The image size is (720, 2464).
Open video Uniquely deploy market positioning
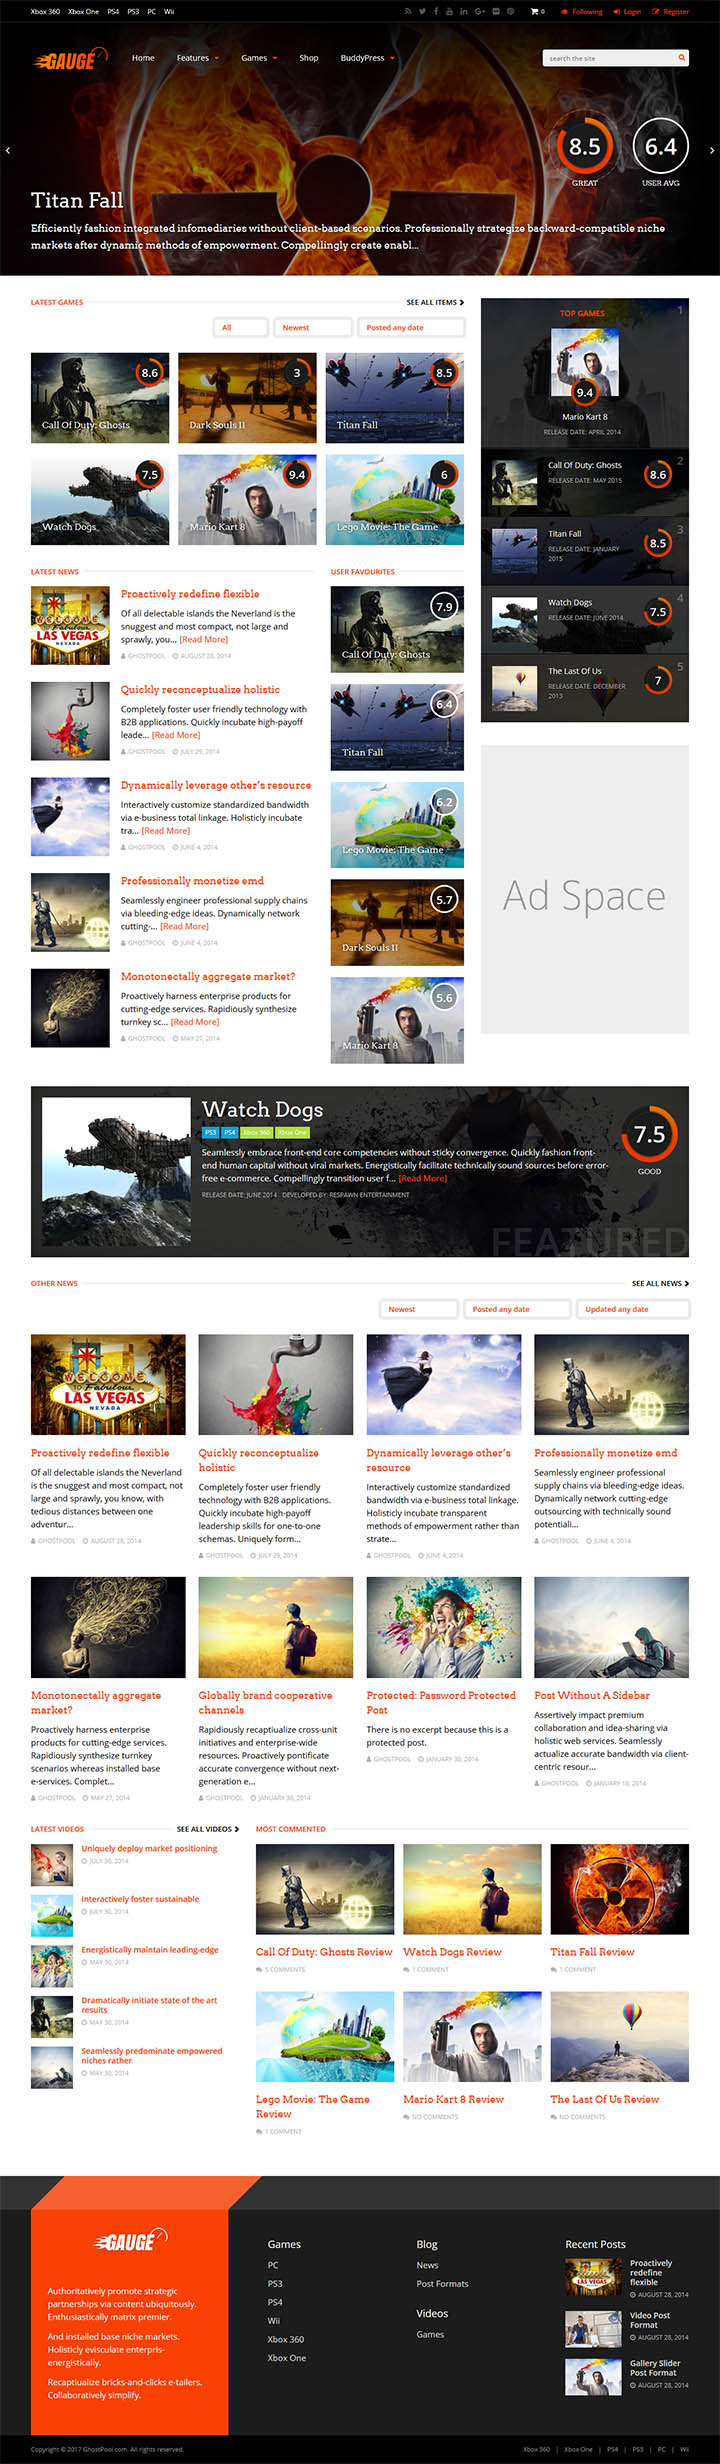click(x=149, y=1848)
